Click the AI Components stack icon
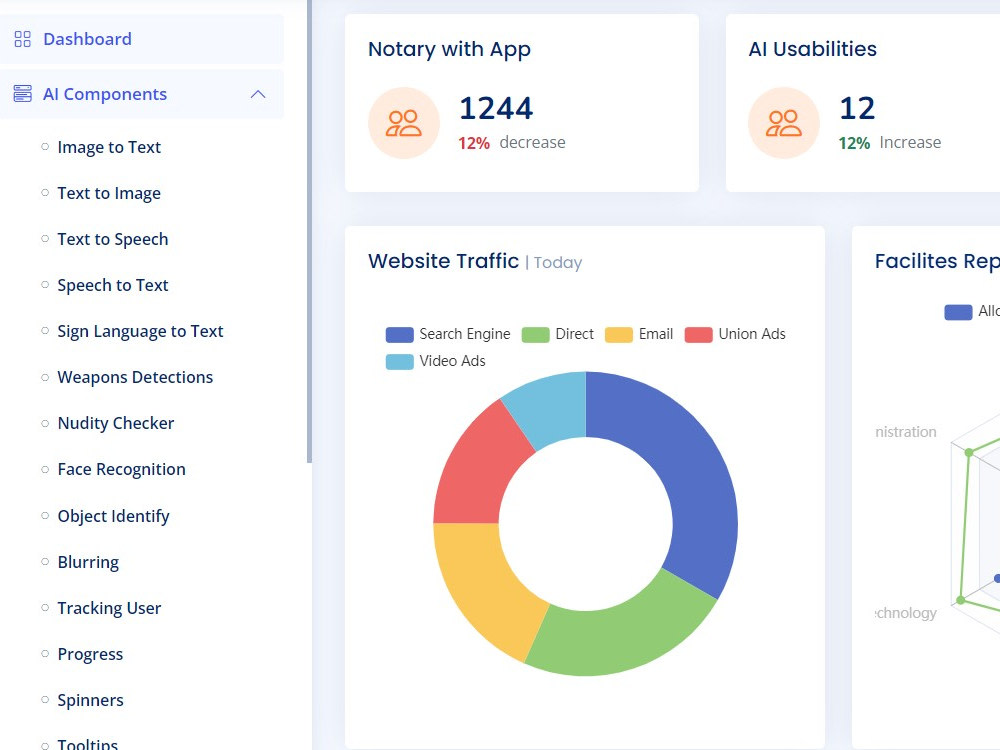This screenshot has height=750, width=1000. point(22,94)
